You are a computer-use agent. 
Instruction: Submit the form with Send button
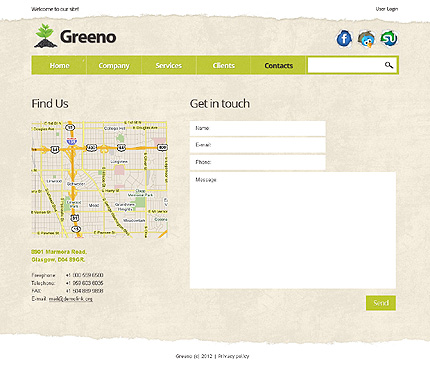point(381,303)
